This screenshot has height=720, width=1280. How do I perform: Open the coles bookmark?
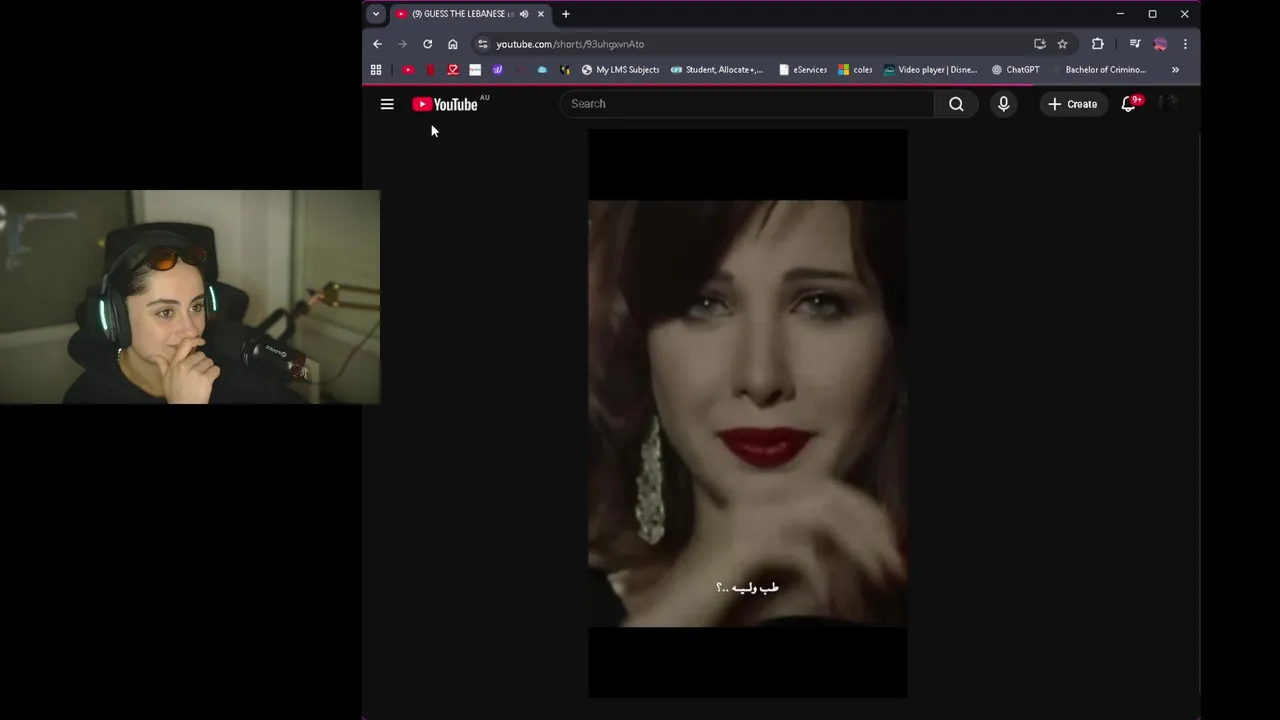pos(855,70)
